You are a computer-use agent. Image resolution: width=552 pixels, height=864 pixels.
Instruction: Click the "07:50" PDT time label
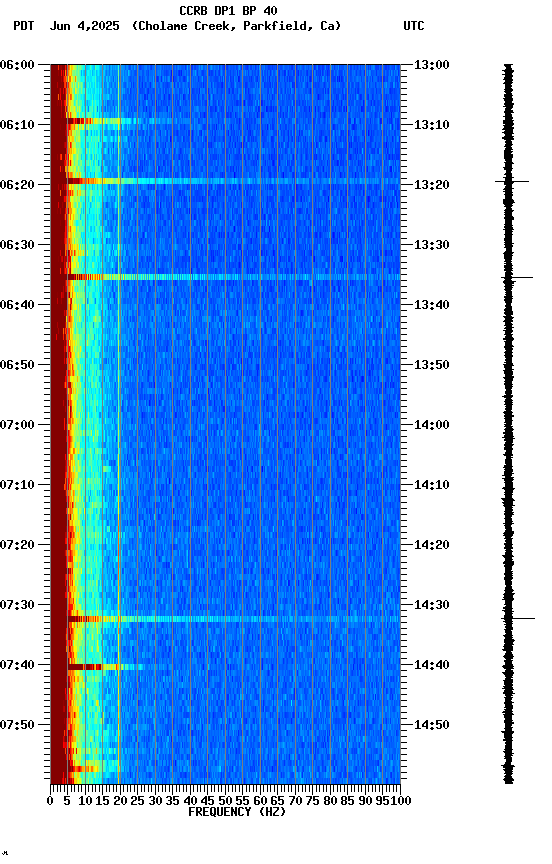(x=17, y=725)
